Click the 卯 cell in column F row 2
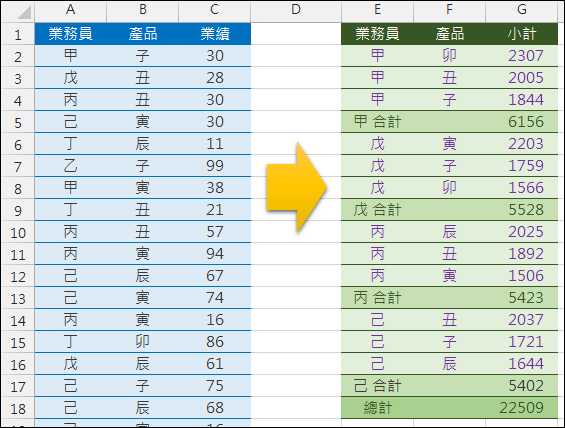 point(449,56)
